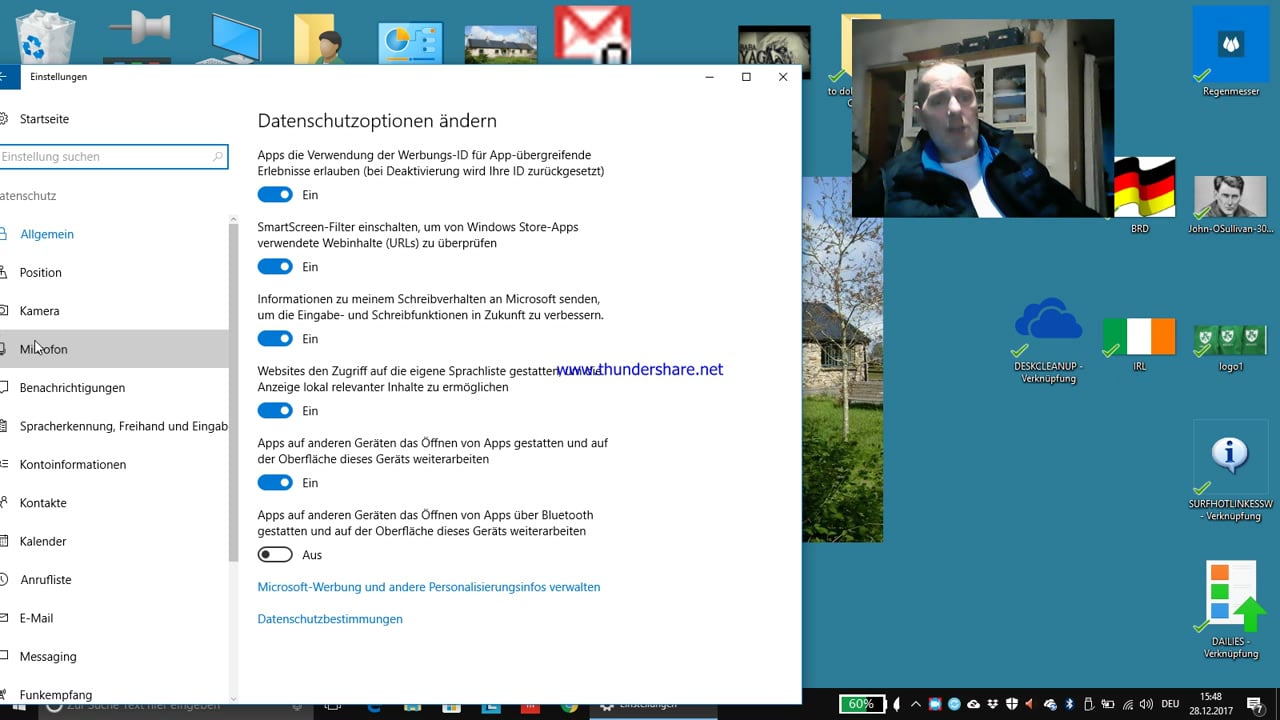Open the farmhouse photo desktop icon
Screen dimensions: 1280x720
[x=501, y=44]
